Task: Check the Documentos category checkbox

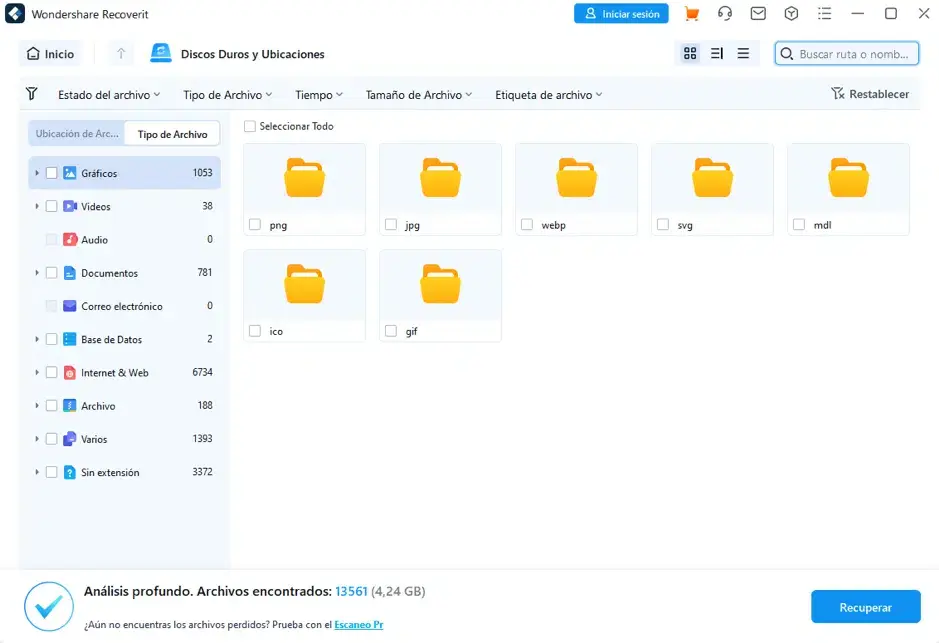Action: [x=52, y=273]
